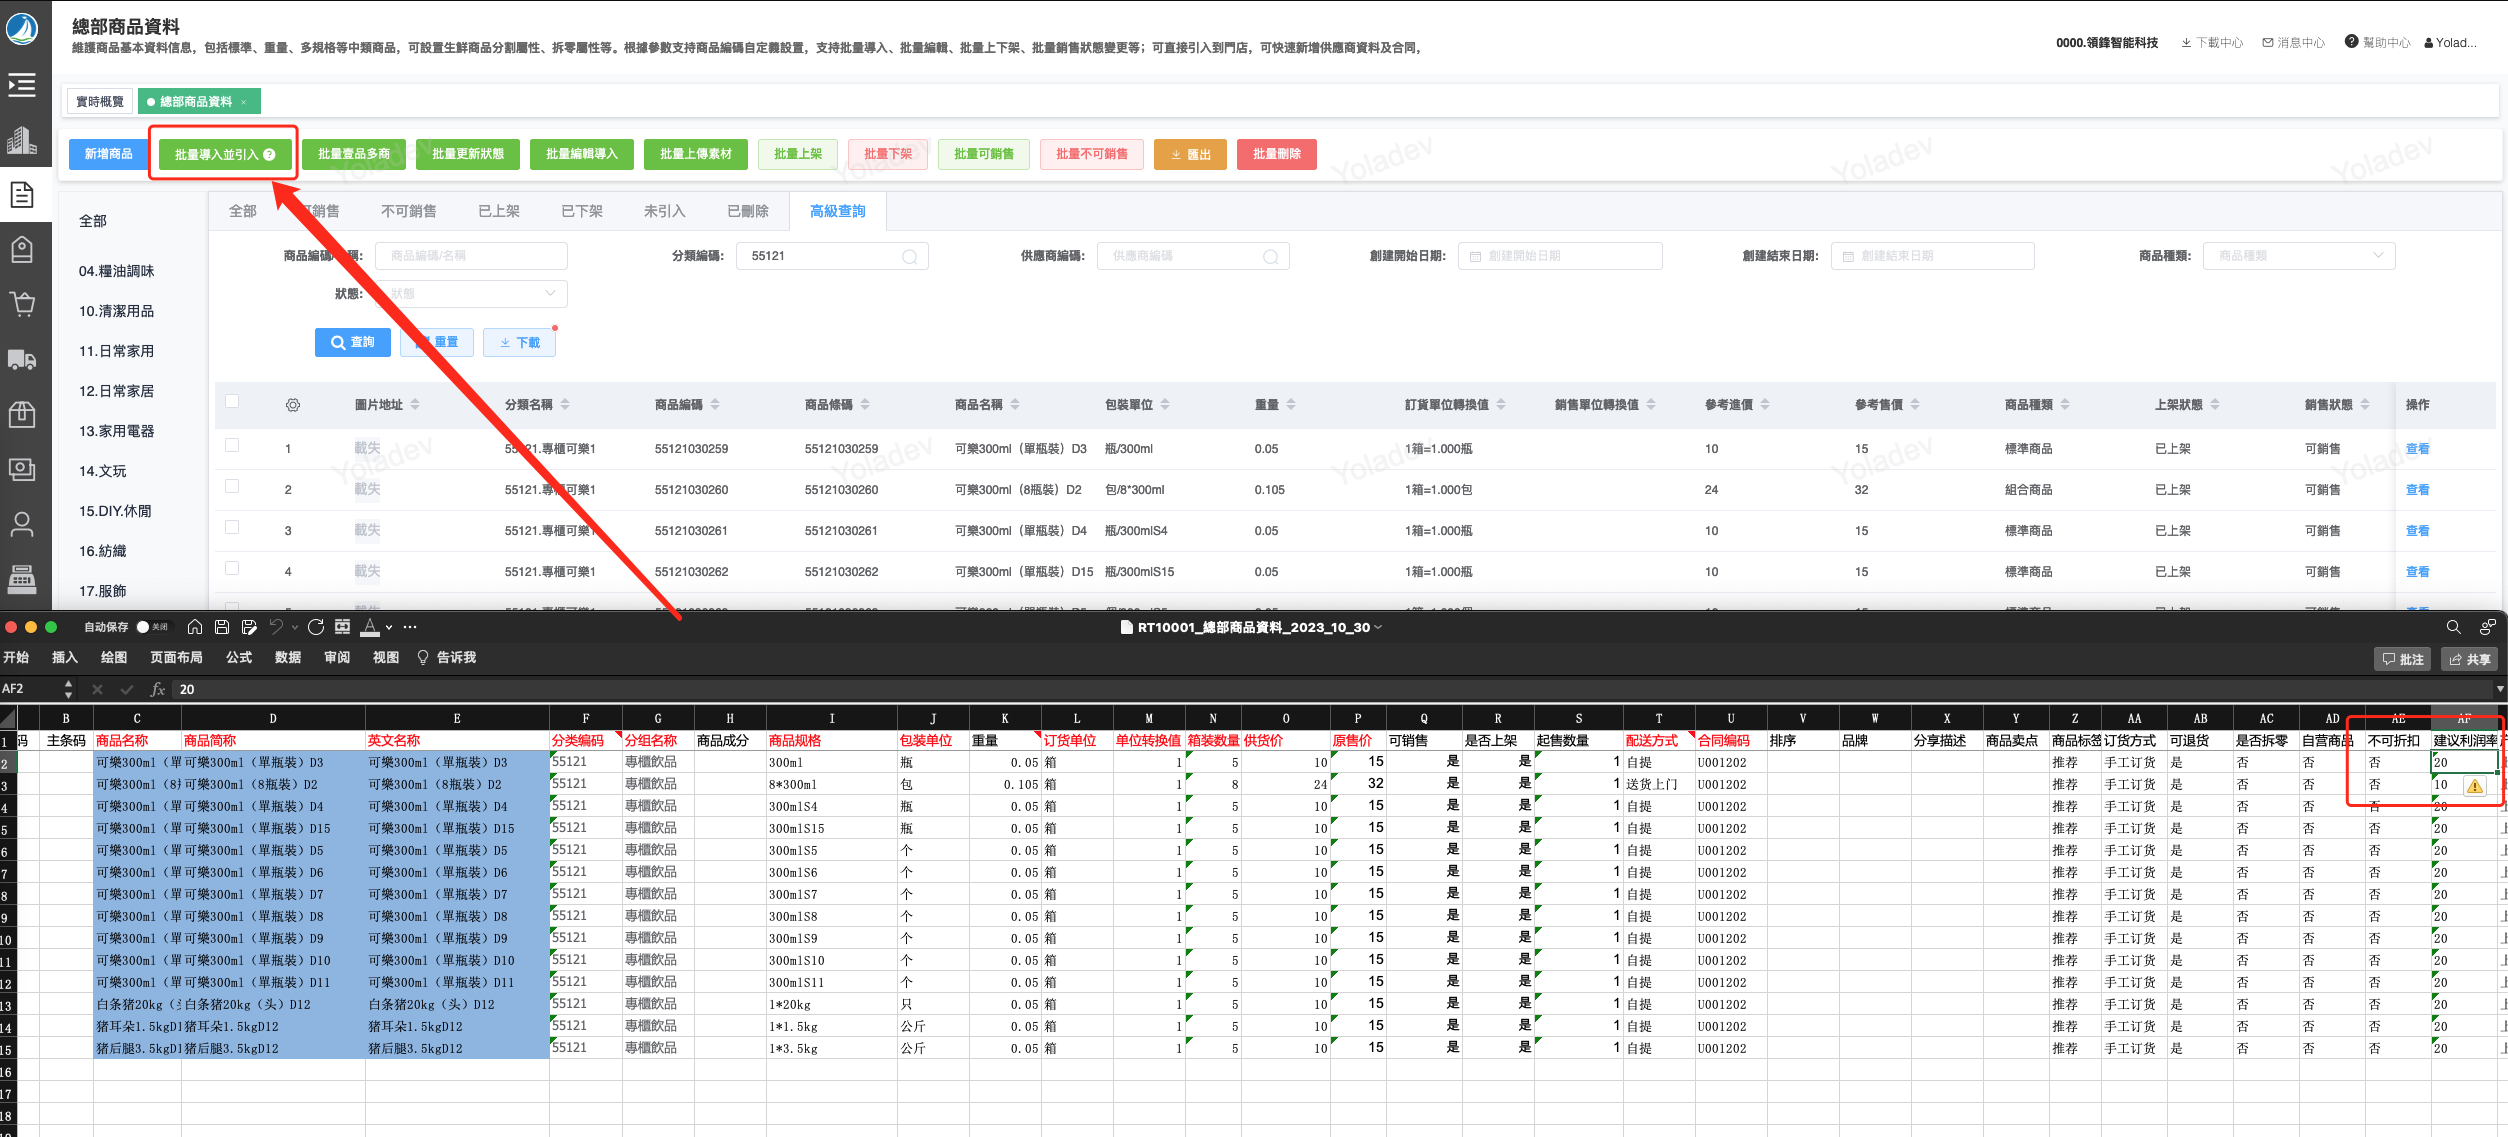
Task: Open the 公式 ribbon tab in Excel
Action: 238,657
